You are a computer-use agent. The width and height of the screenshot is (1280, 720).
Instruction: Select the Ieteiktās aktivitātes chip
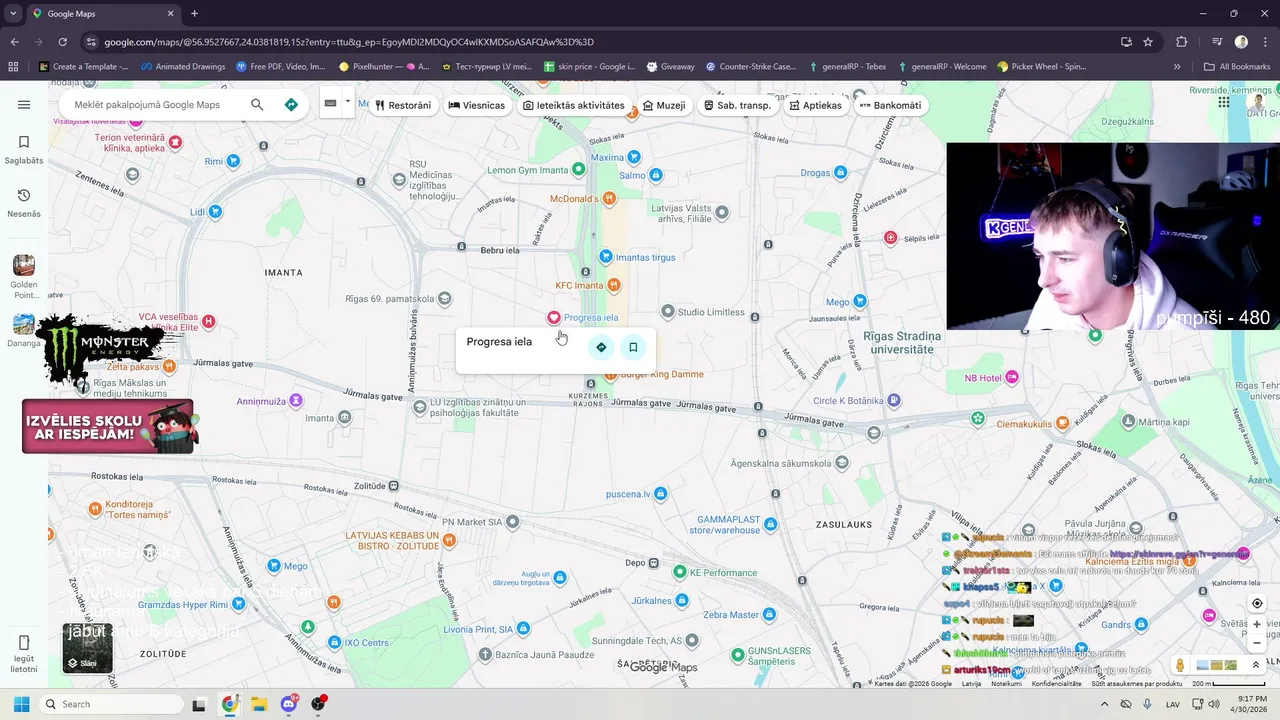click(x=574, y=105)
